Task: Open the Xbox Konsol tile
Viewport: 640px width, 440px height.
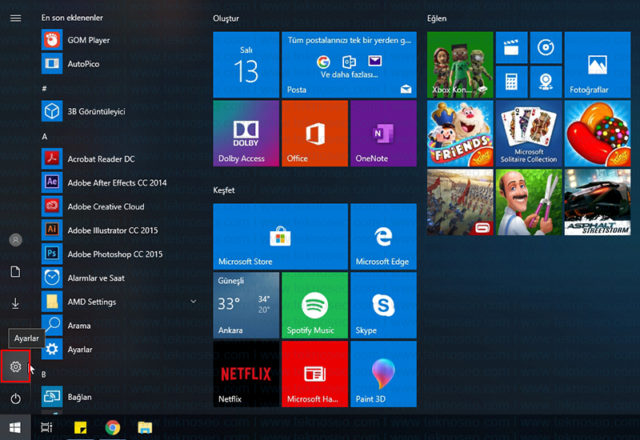Action: (x=460, y=65)
